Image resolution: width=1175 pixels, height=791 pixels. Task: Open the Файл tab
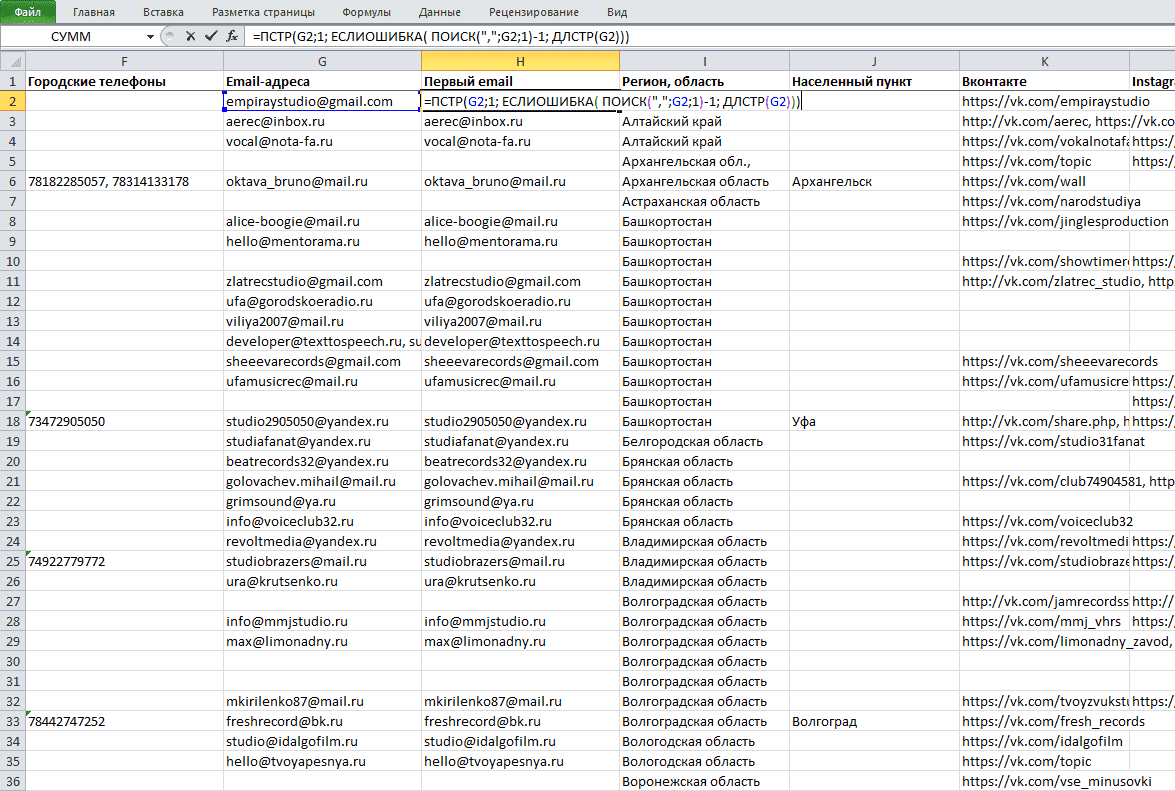[x=28, y=12]
